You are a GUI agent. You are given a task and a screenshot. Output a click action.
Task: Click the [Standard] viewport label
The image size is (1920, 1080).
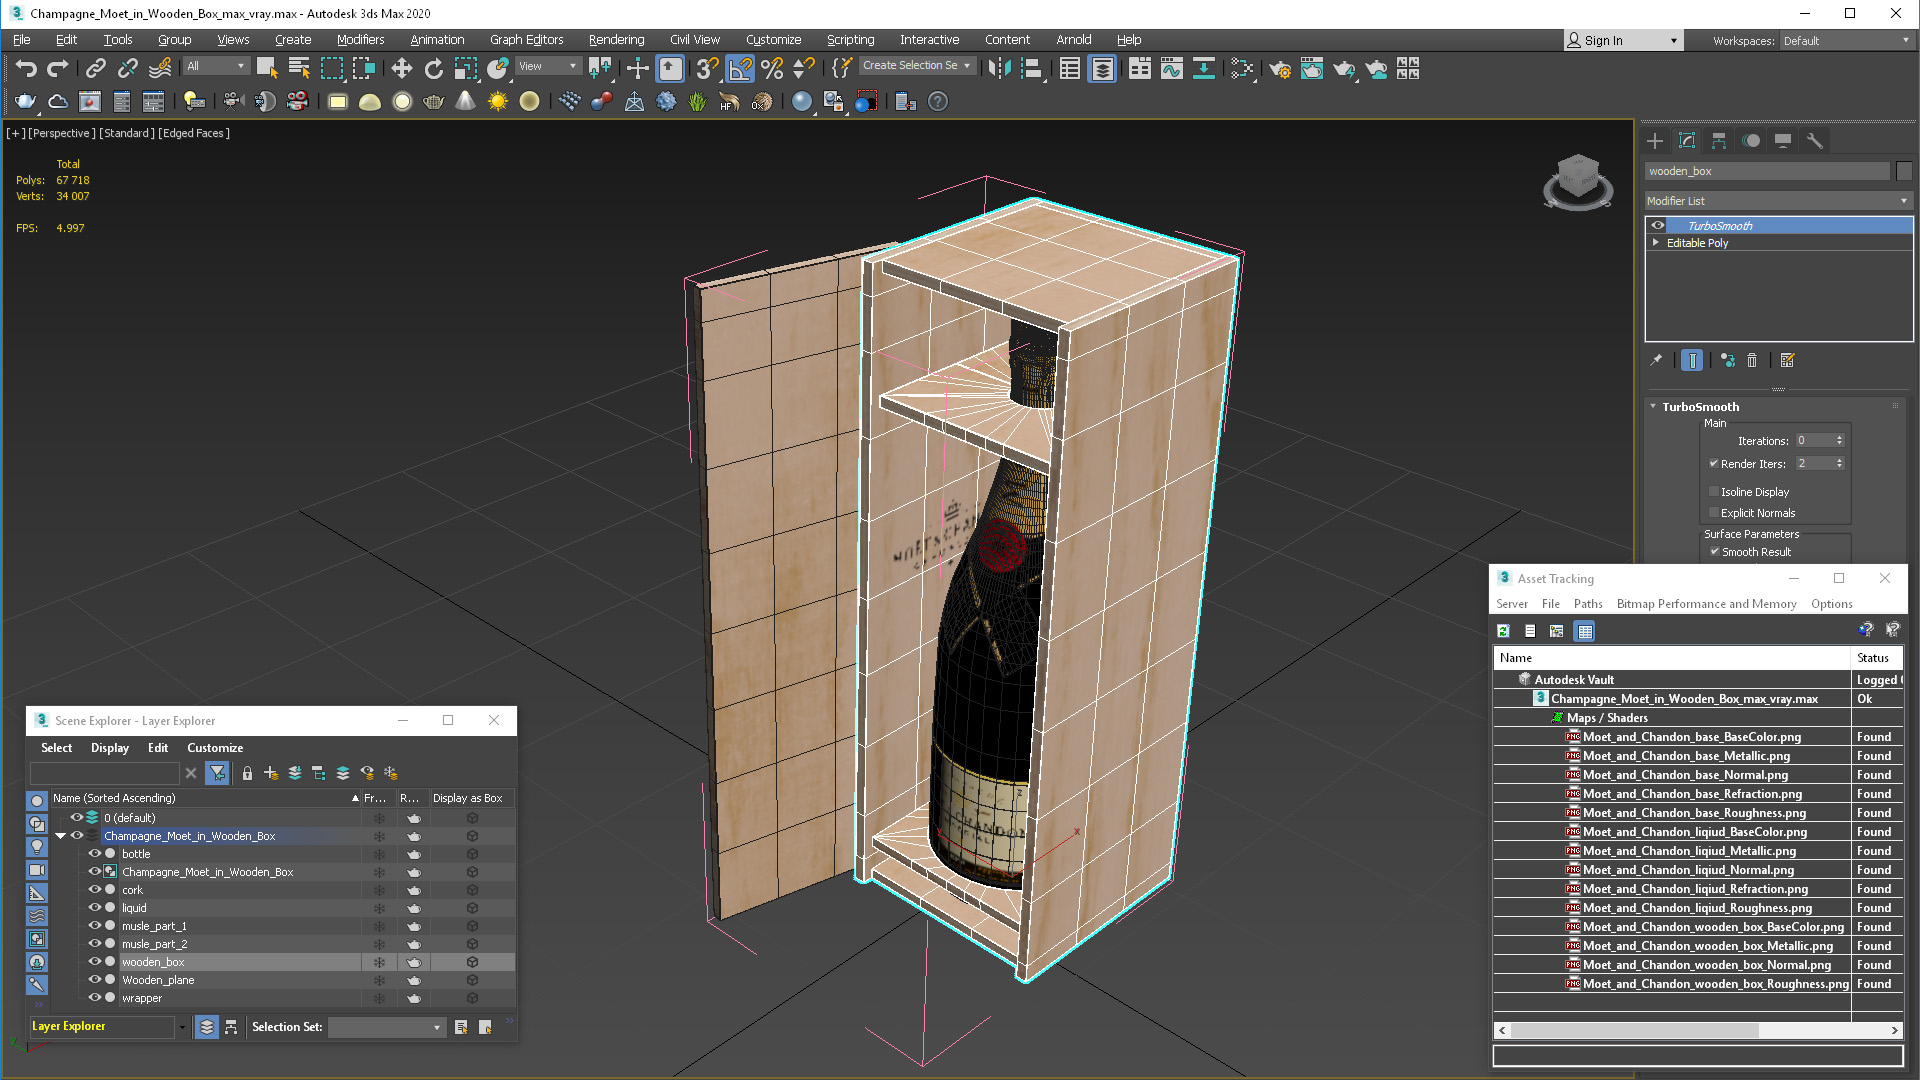(127, 133)
